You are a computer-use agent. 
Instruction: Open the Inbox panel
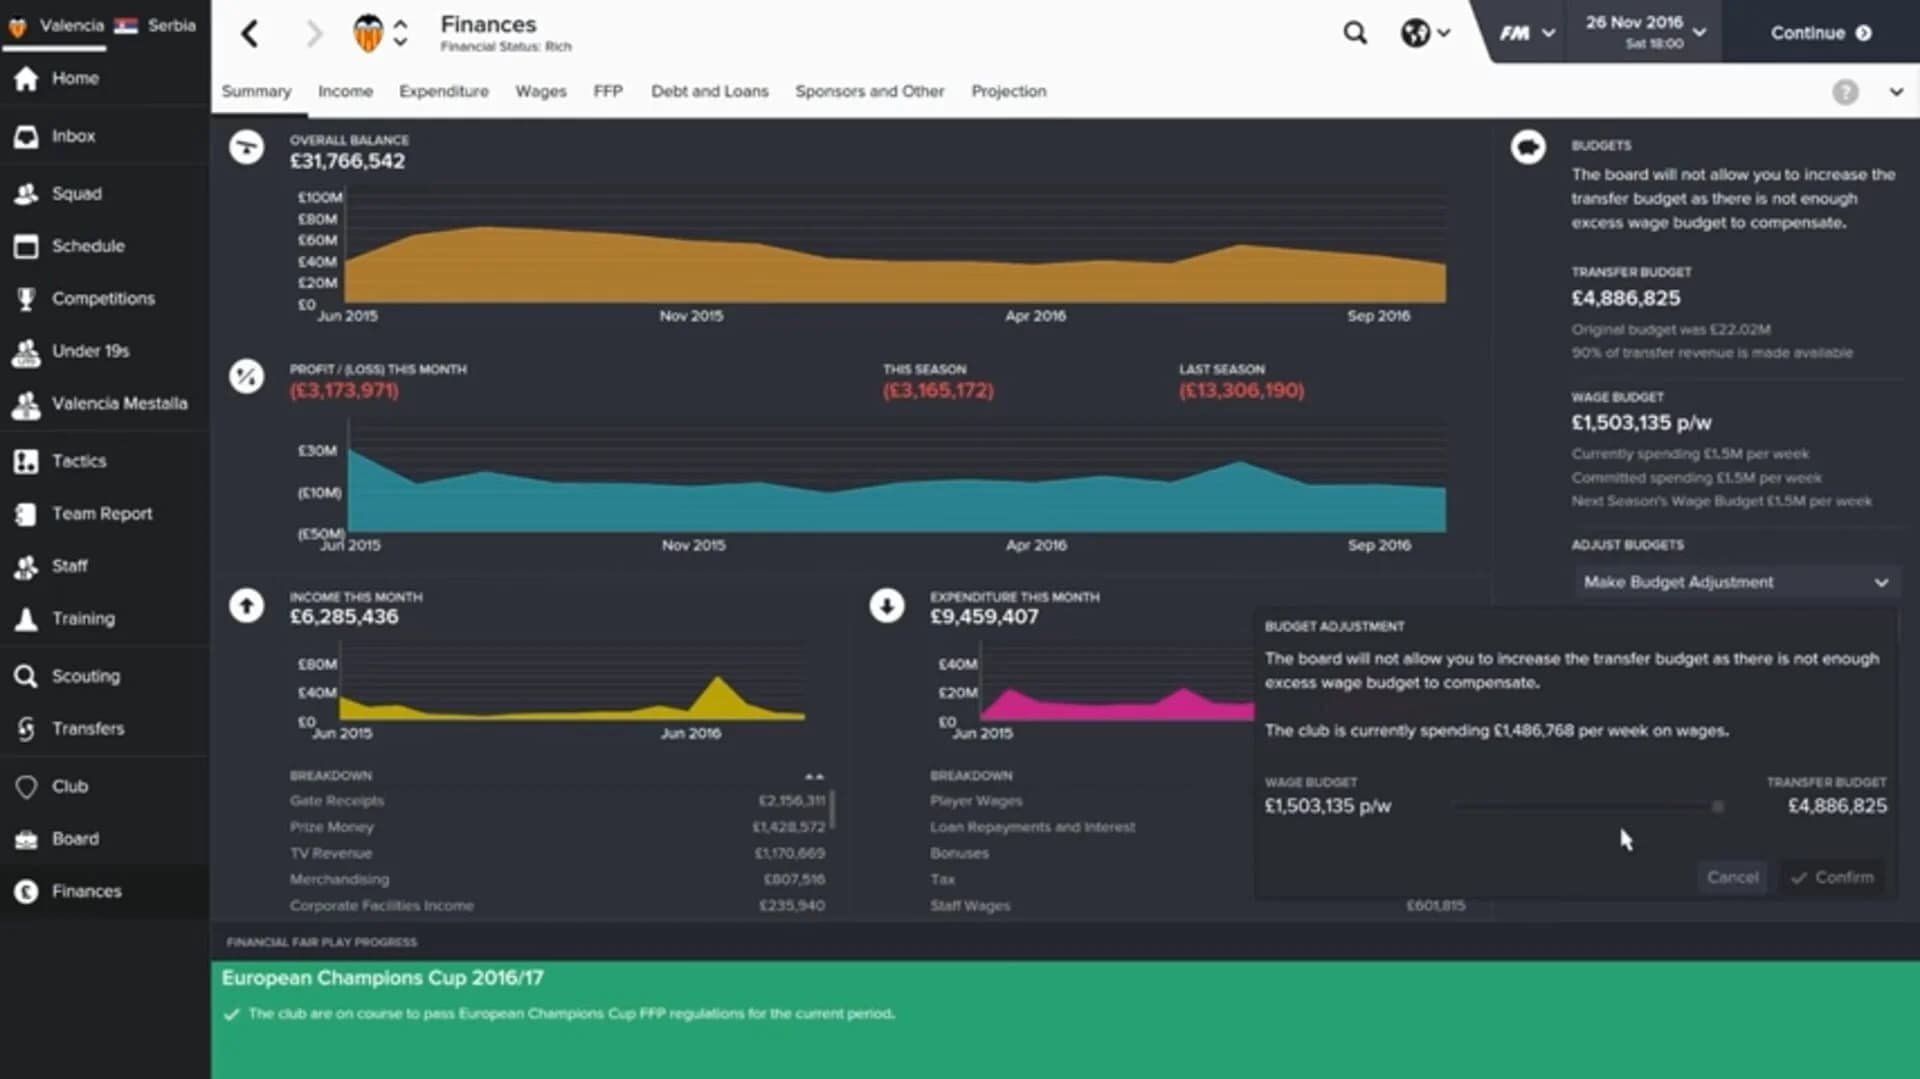(x=73, y=136)
